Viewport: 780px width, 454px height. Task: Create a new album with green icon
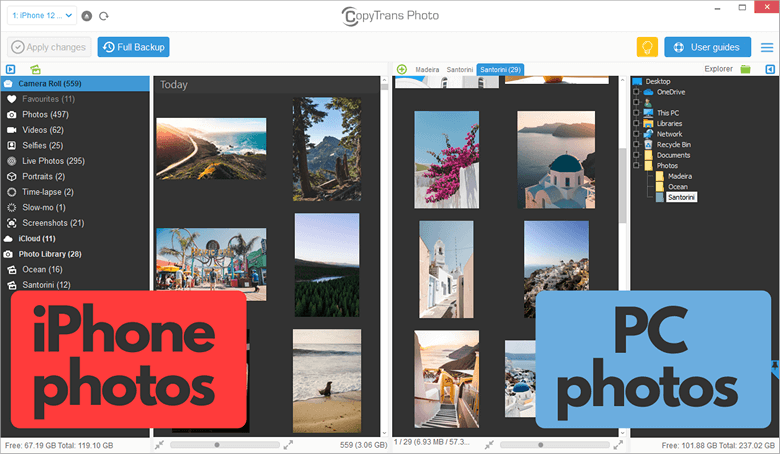[x=35, y=69]
